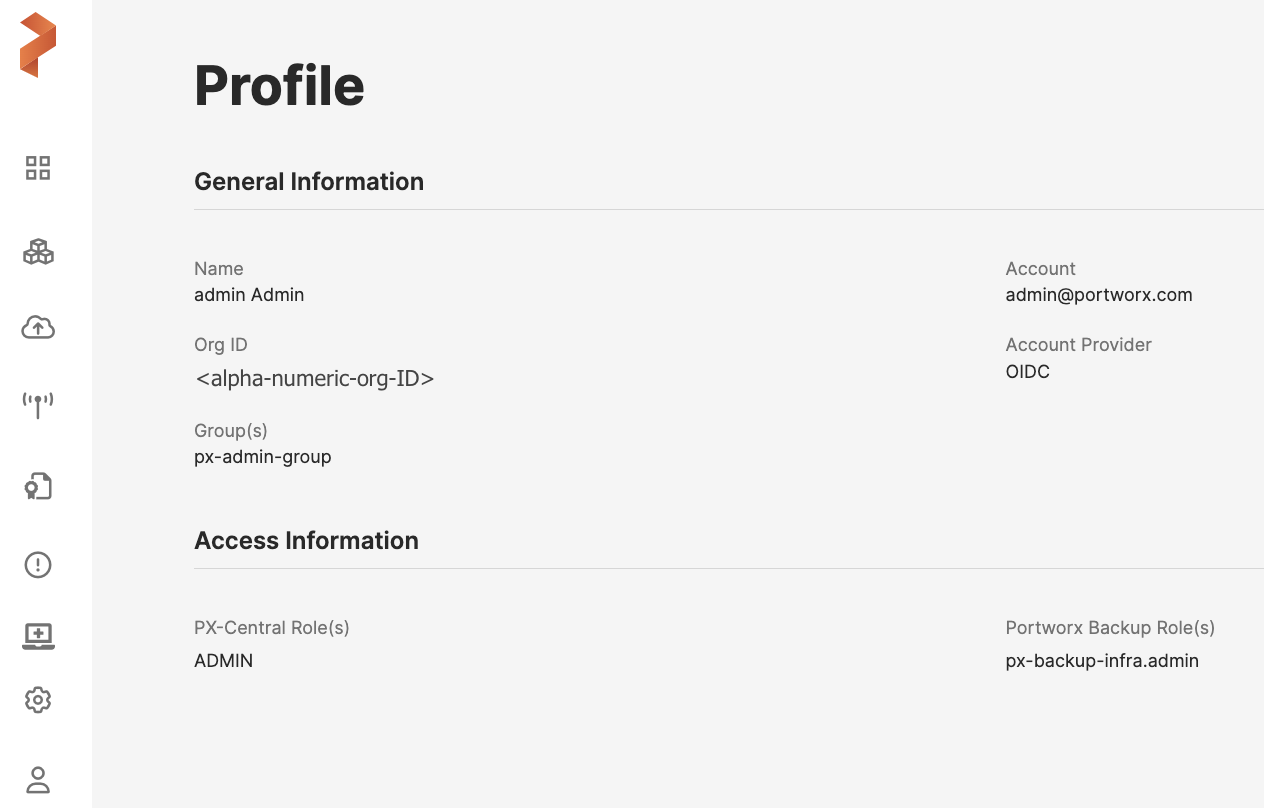Click the ADMIN PX-Central role value
The height and width of the screenshot is (808, 1264).
[x=223, y=661]
